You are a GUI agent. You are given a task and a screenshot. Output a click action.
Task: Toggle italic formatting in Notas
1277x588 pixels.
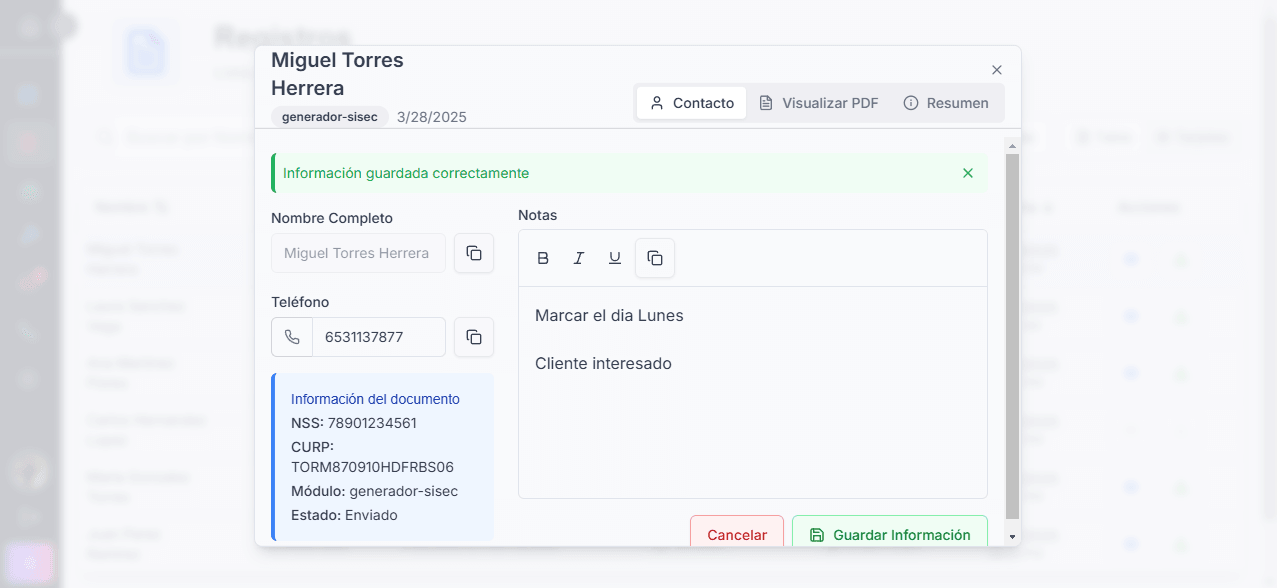pos(578,258)
